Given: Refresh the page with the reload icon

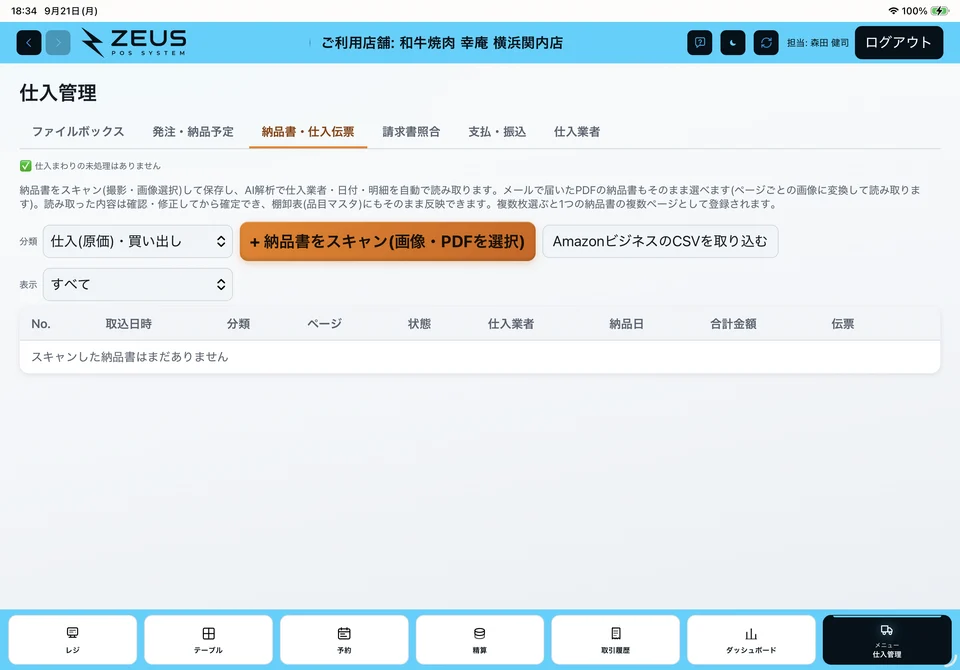Looking at the screenshot, I should pos(766,43).
